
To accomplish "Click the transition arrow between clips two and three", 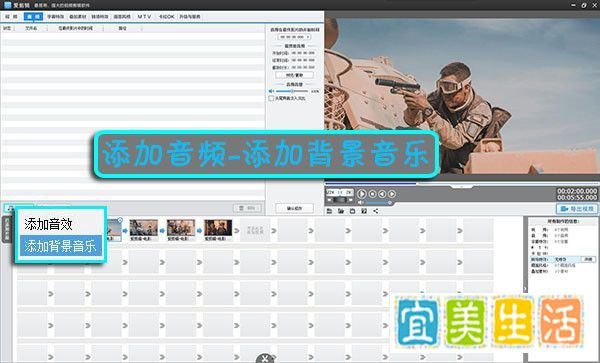I will (x=162, y=231).
